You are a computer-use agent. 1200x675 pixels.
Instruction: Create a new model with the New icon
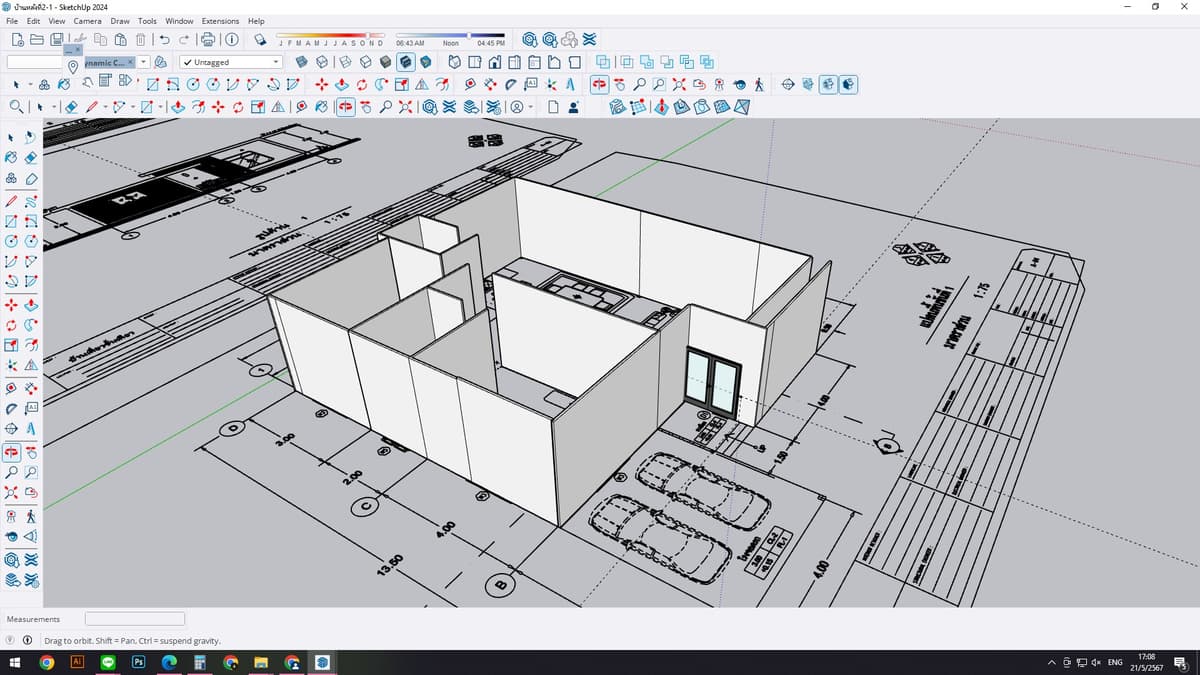[19, 40]
